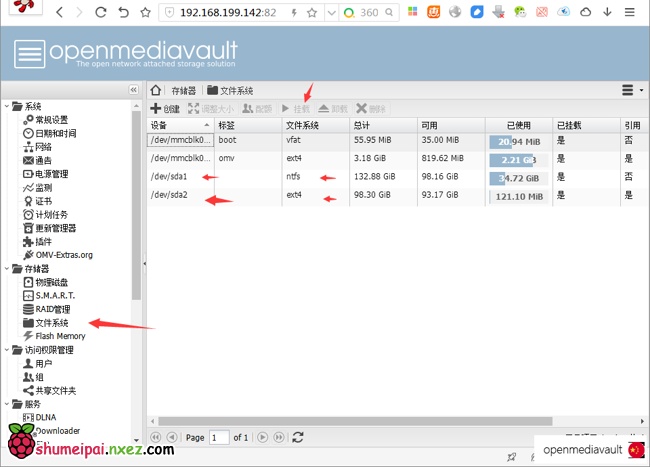Screen dimensions: 650x467
Task: Collapse the 访问权限管理 tree section
Action: 7,350
